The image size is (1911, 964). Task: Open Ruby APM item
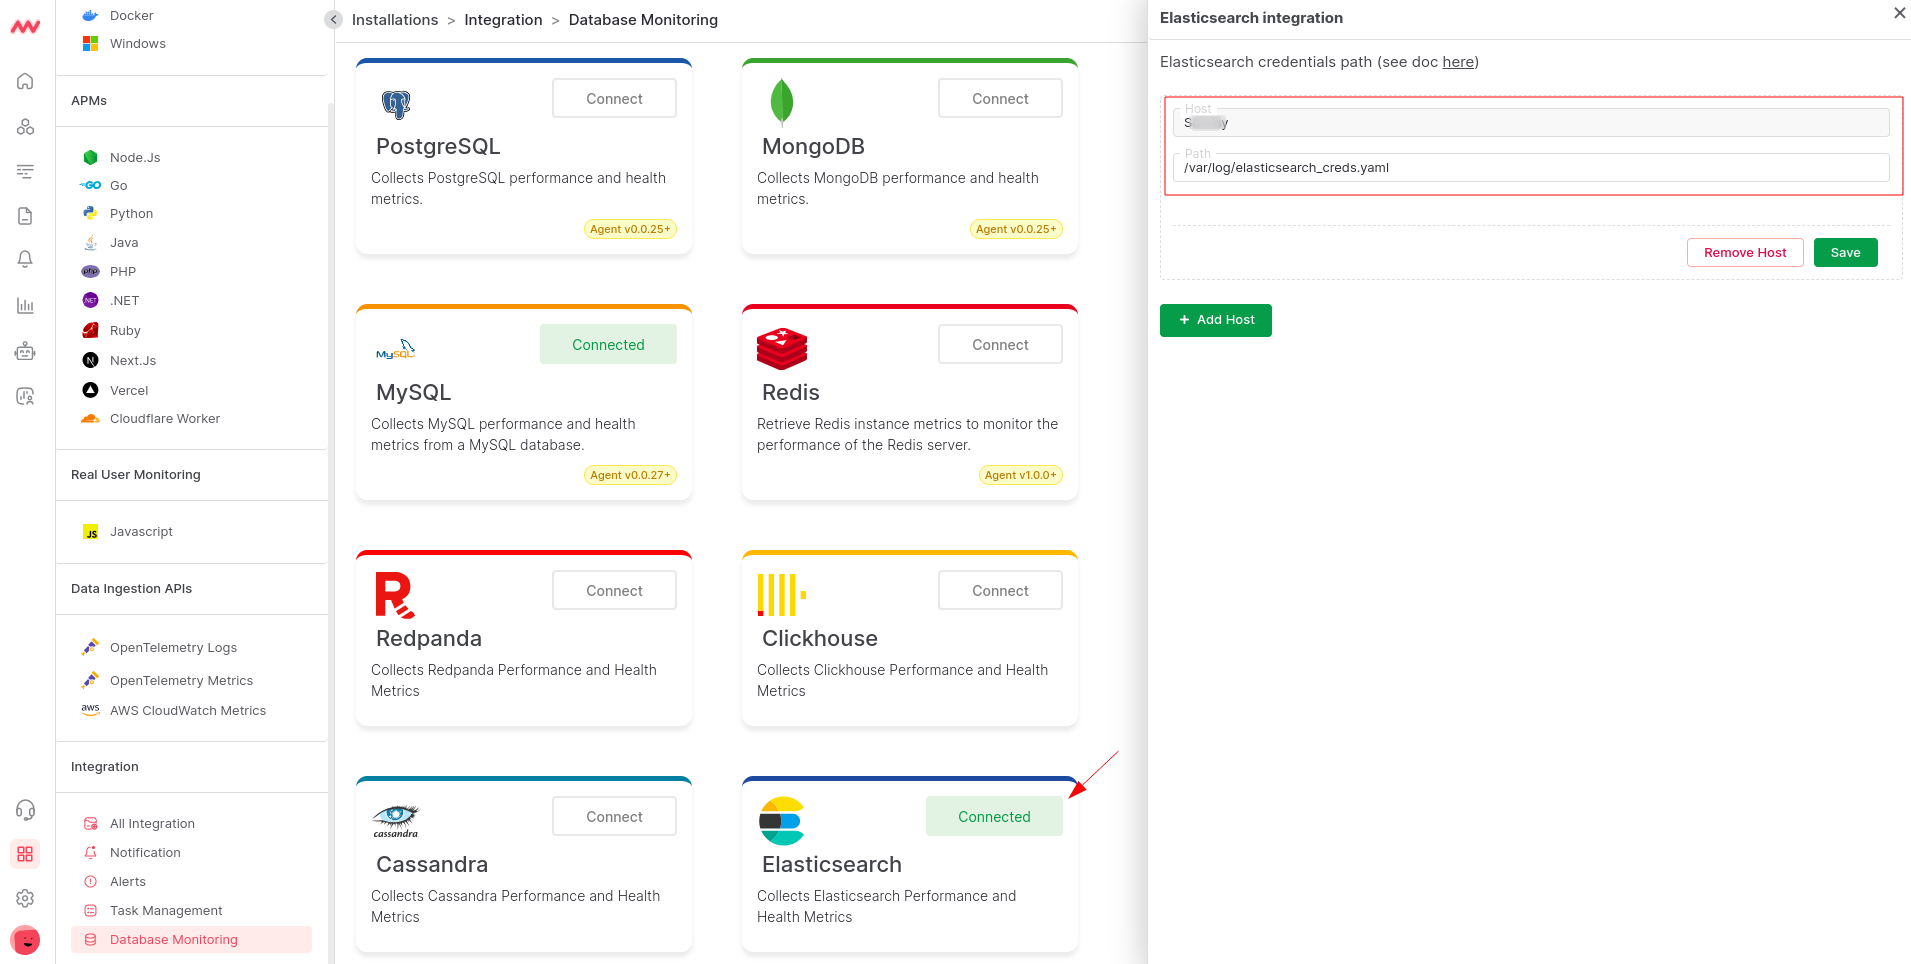pos(125,330)
